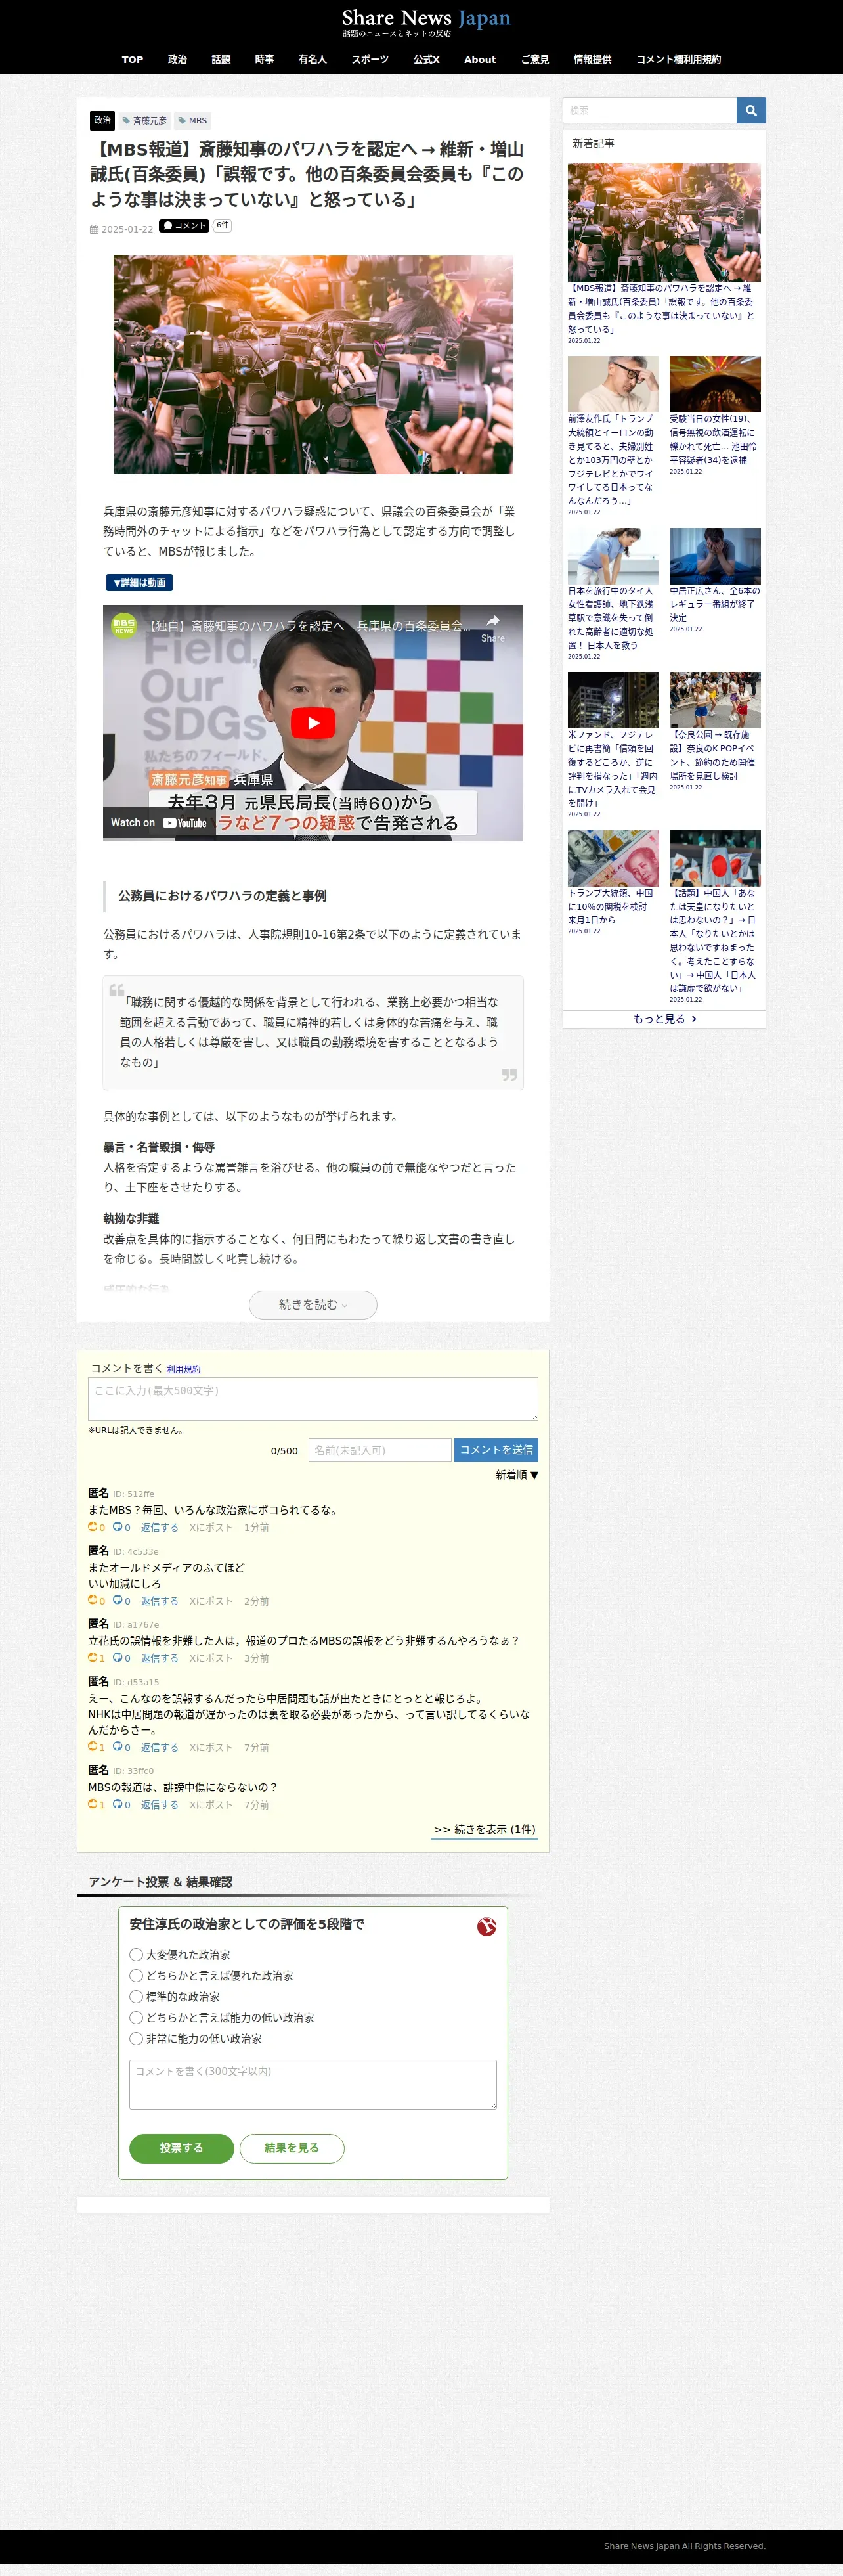Open the TOP menu item

click(x=133, y=59)
